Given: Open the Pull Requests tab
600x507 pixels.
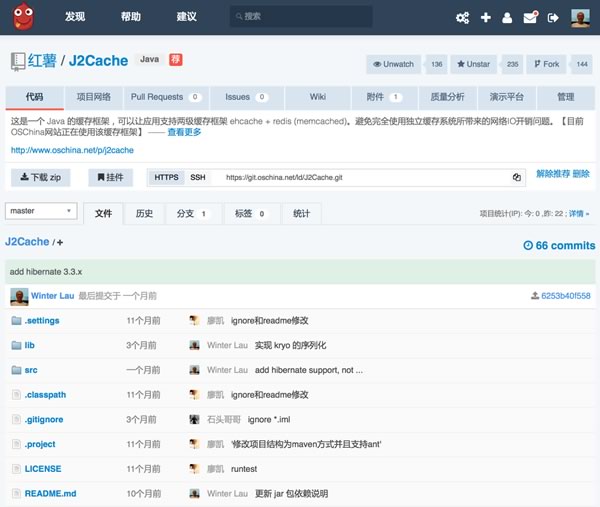Looking at the screenshot, I should (166, 97).
